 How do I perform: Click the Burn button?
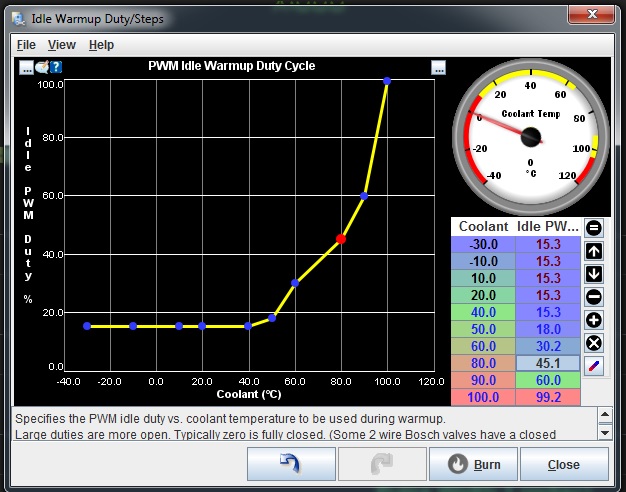tap(473, 465)
